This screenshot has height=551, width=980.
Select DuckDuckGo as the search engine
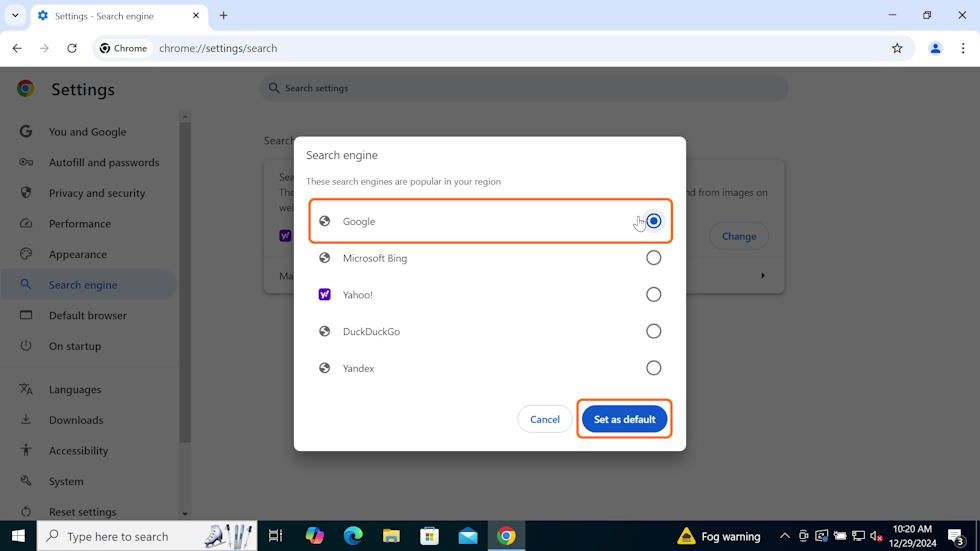click(653, 331)
